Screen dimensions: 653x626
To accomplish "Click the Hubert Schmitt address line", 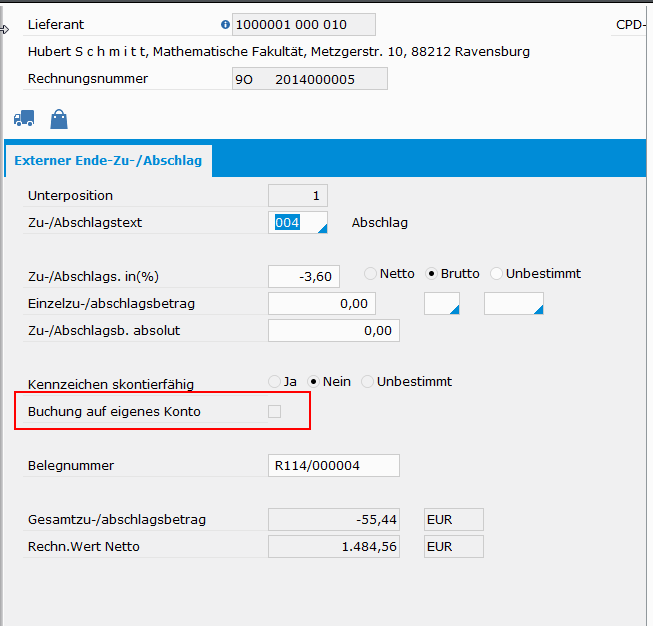I will point(279,52).
